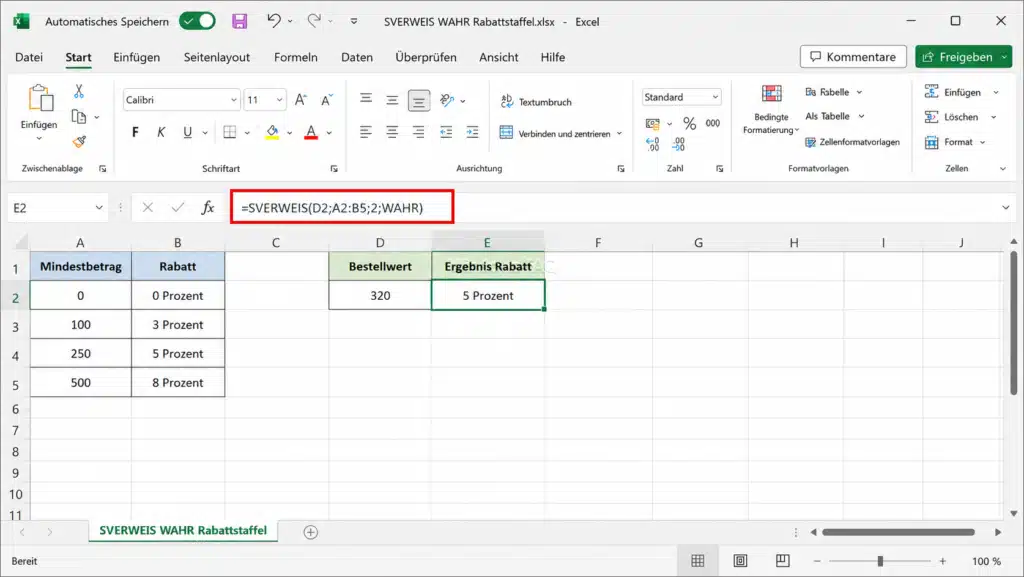Click Löschen cells button

coord(953,117)
